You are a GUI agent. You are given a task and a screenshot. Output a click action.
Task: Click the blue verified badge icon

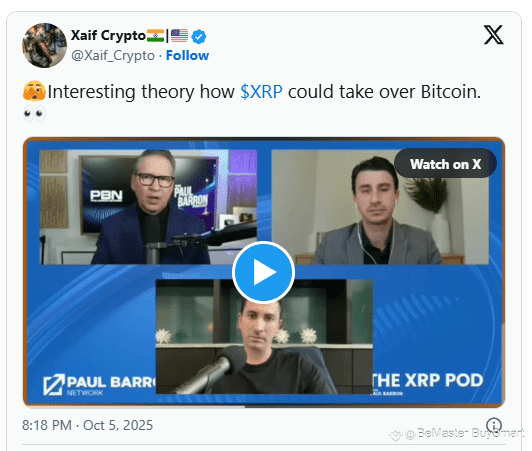(x=198, y=36)
